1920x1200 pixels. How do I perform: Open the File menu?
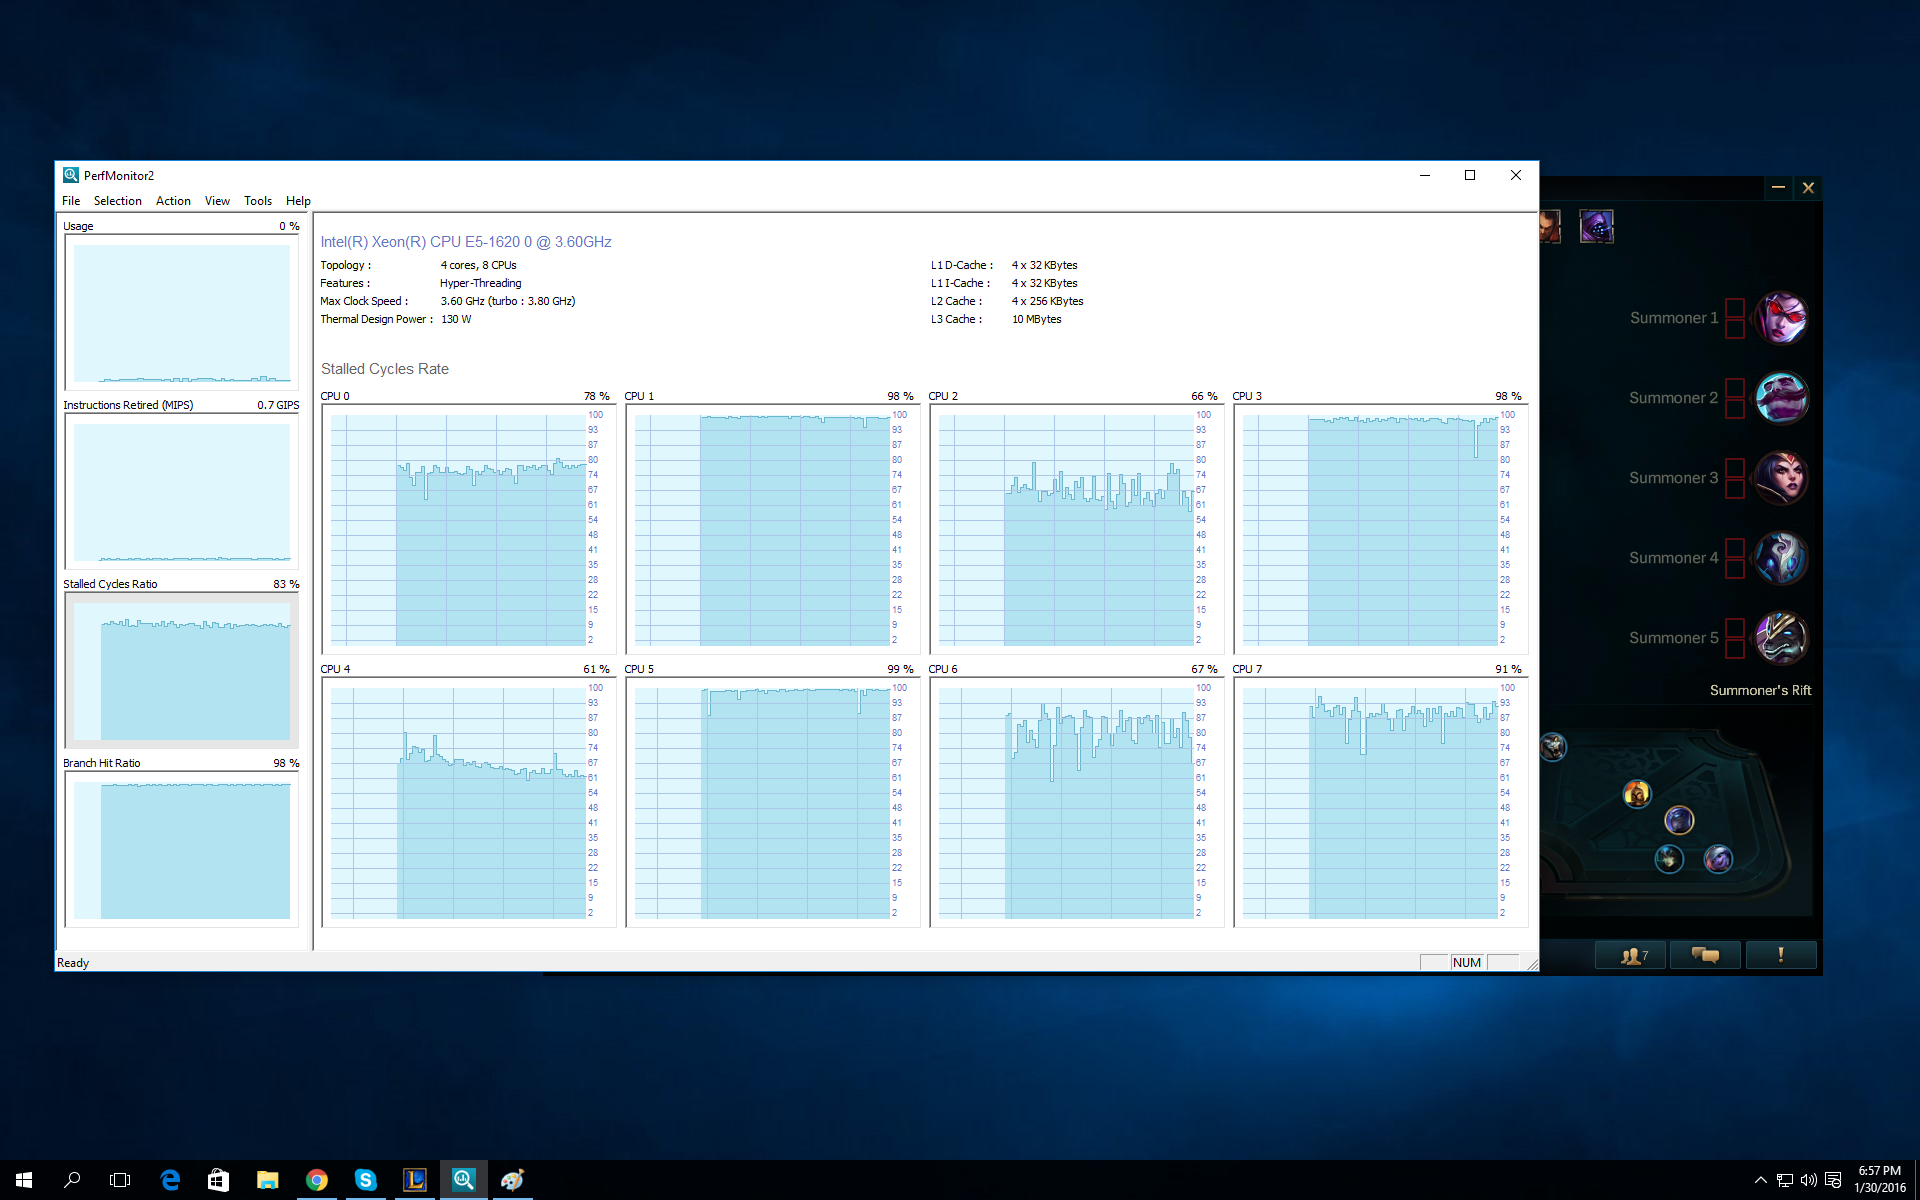pos(71,201)
